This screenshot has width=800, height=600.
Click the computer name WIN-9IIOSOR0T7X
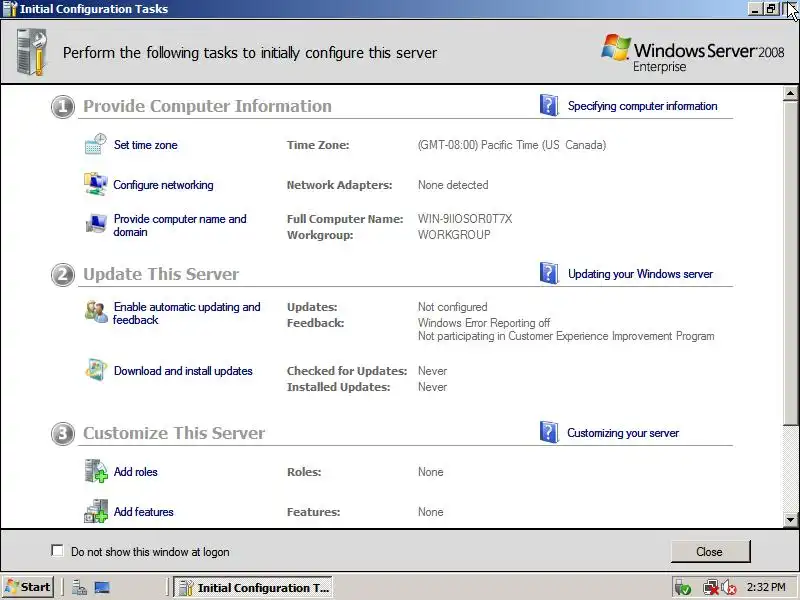tap(465, 219)
